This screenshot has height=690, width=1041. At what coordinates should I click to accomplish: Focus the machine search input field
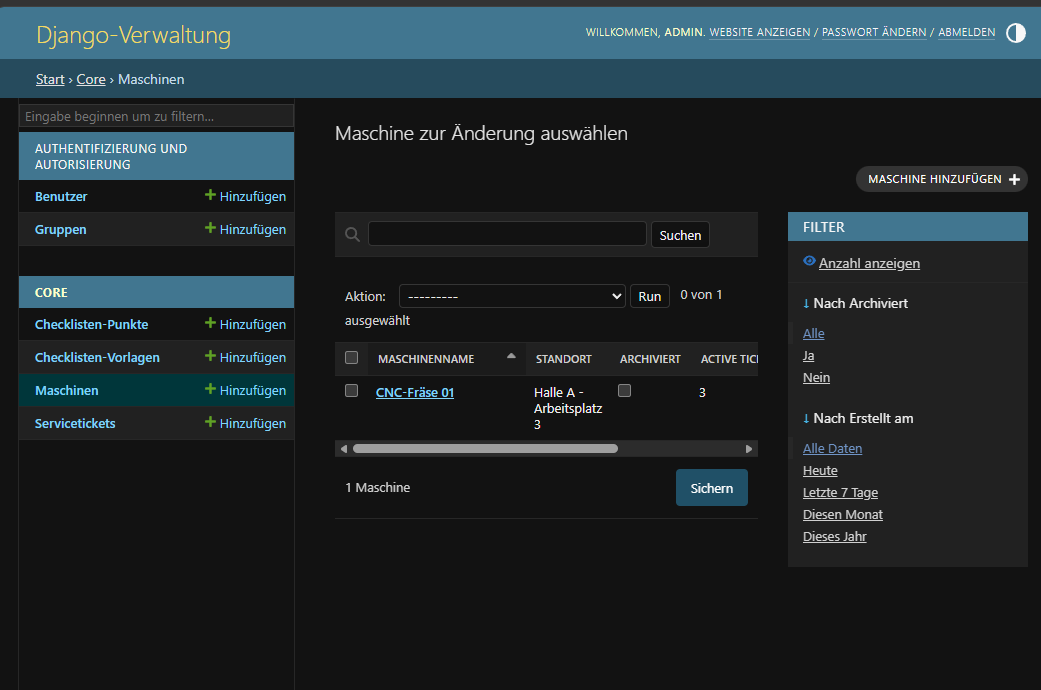(x=507, y=234)
